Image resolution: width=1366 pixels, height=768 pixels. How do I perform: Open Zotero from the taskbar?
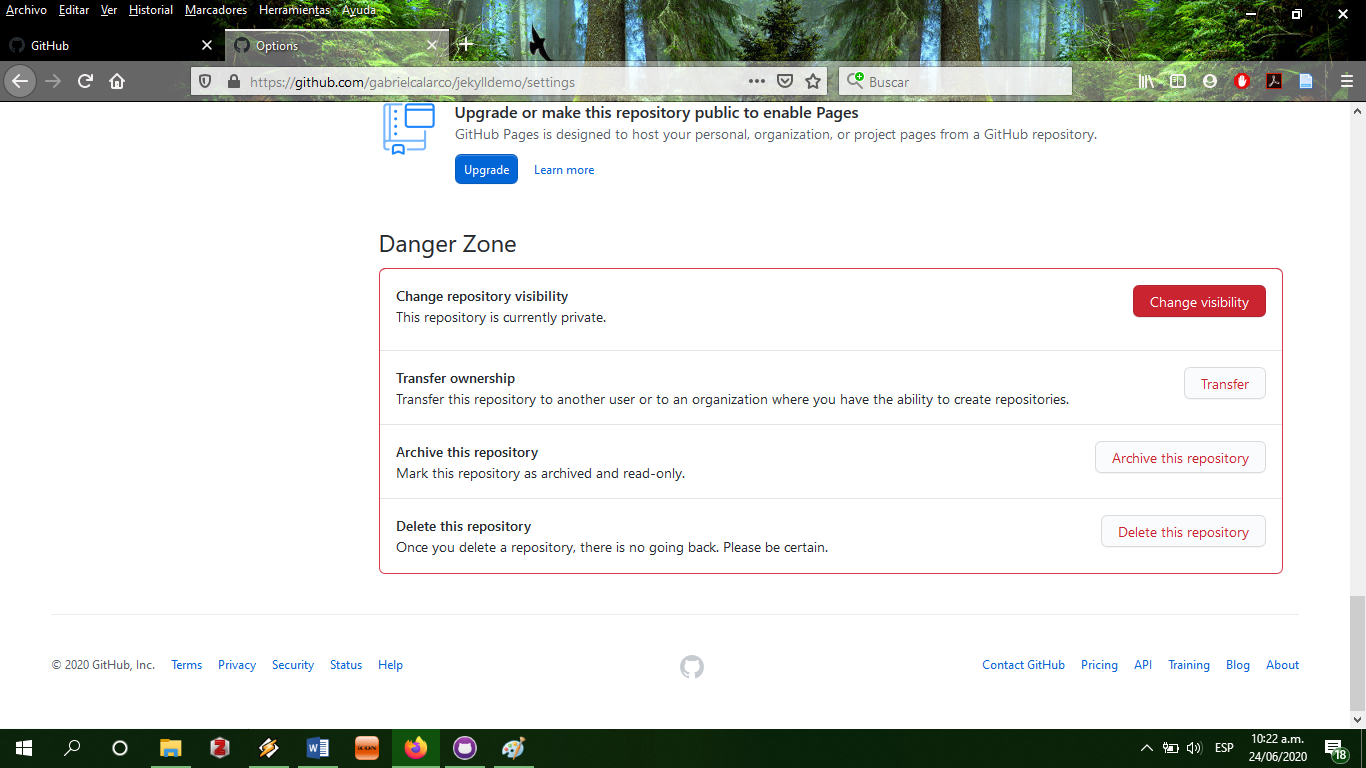point(219,748)
